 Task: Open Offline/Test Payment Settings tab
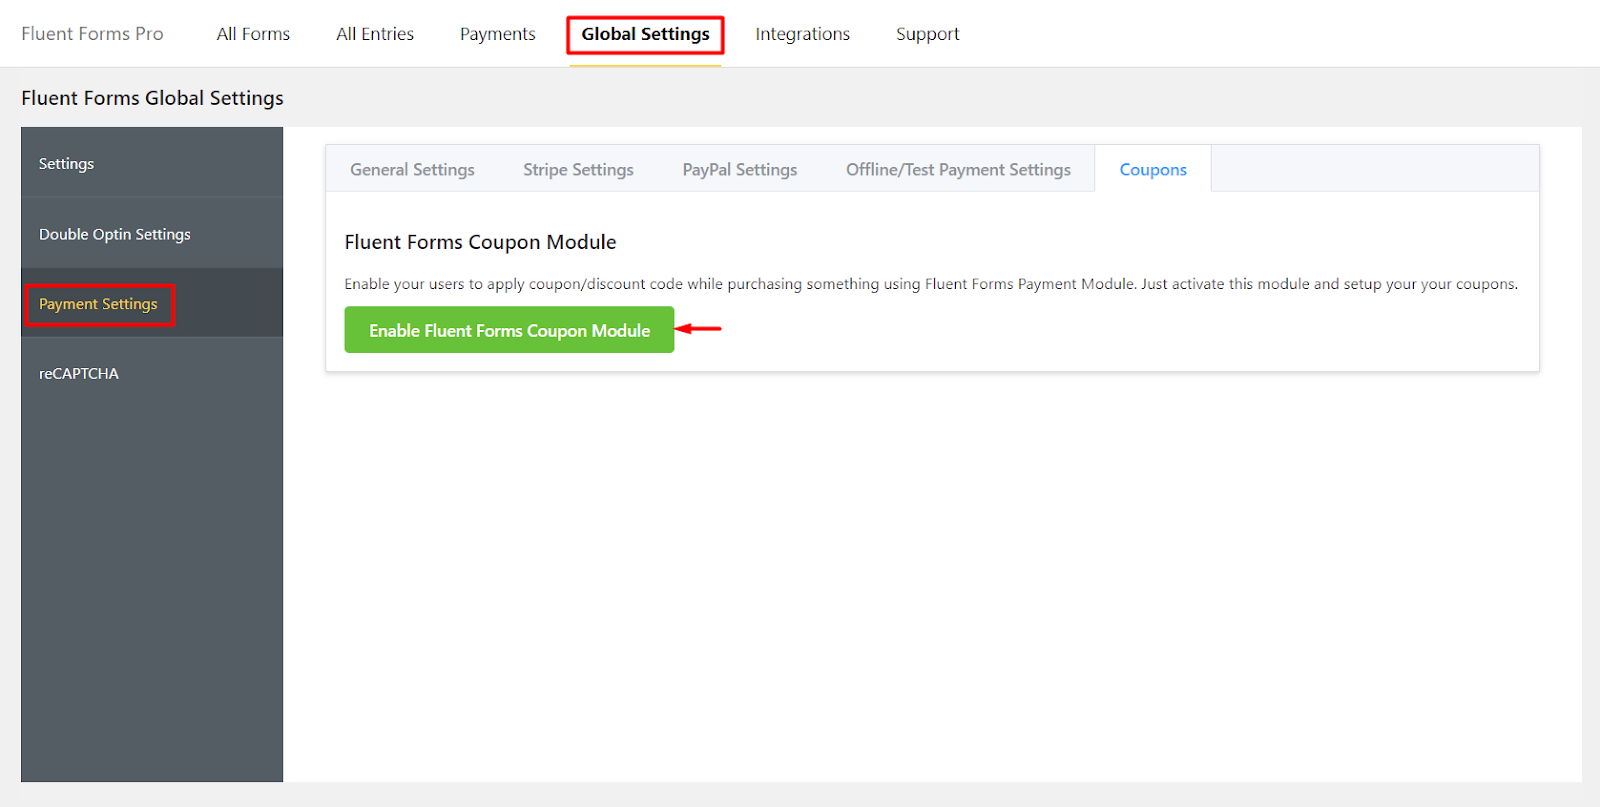tap(958, 169)
